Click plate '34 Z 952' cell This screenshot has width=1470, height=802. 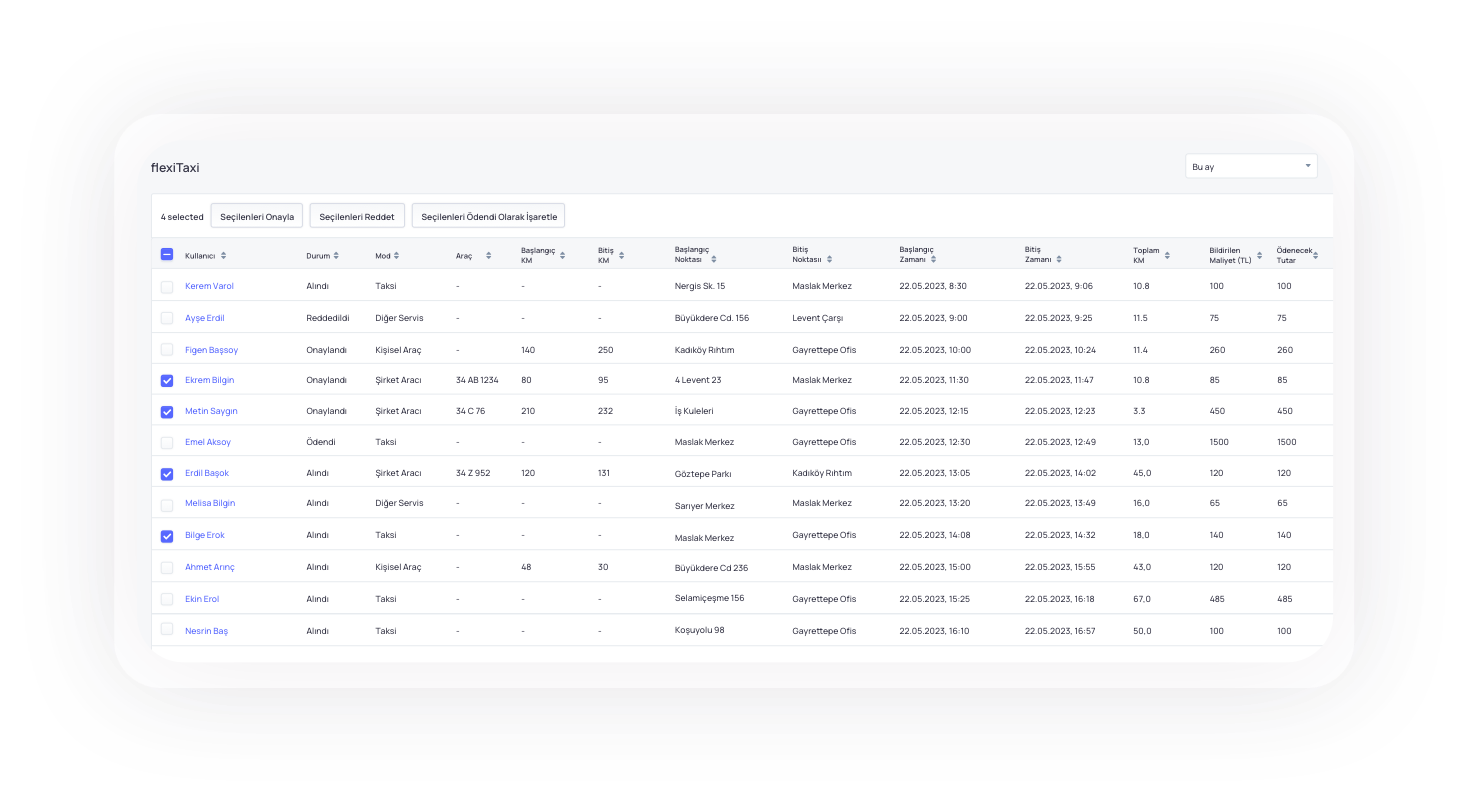(x=473, y=473)
